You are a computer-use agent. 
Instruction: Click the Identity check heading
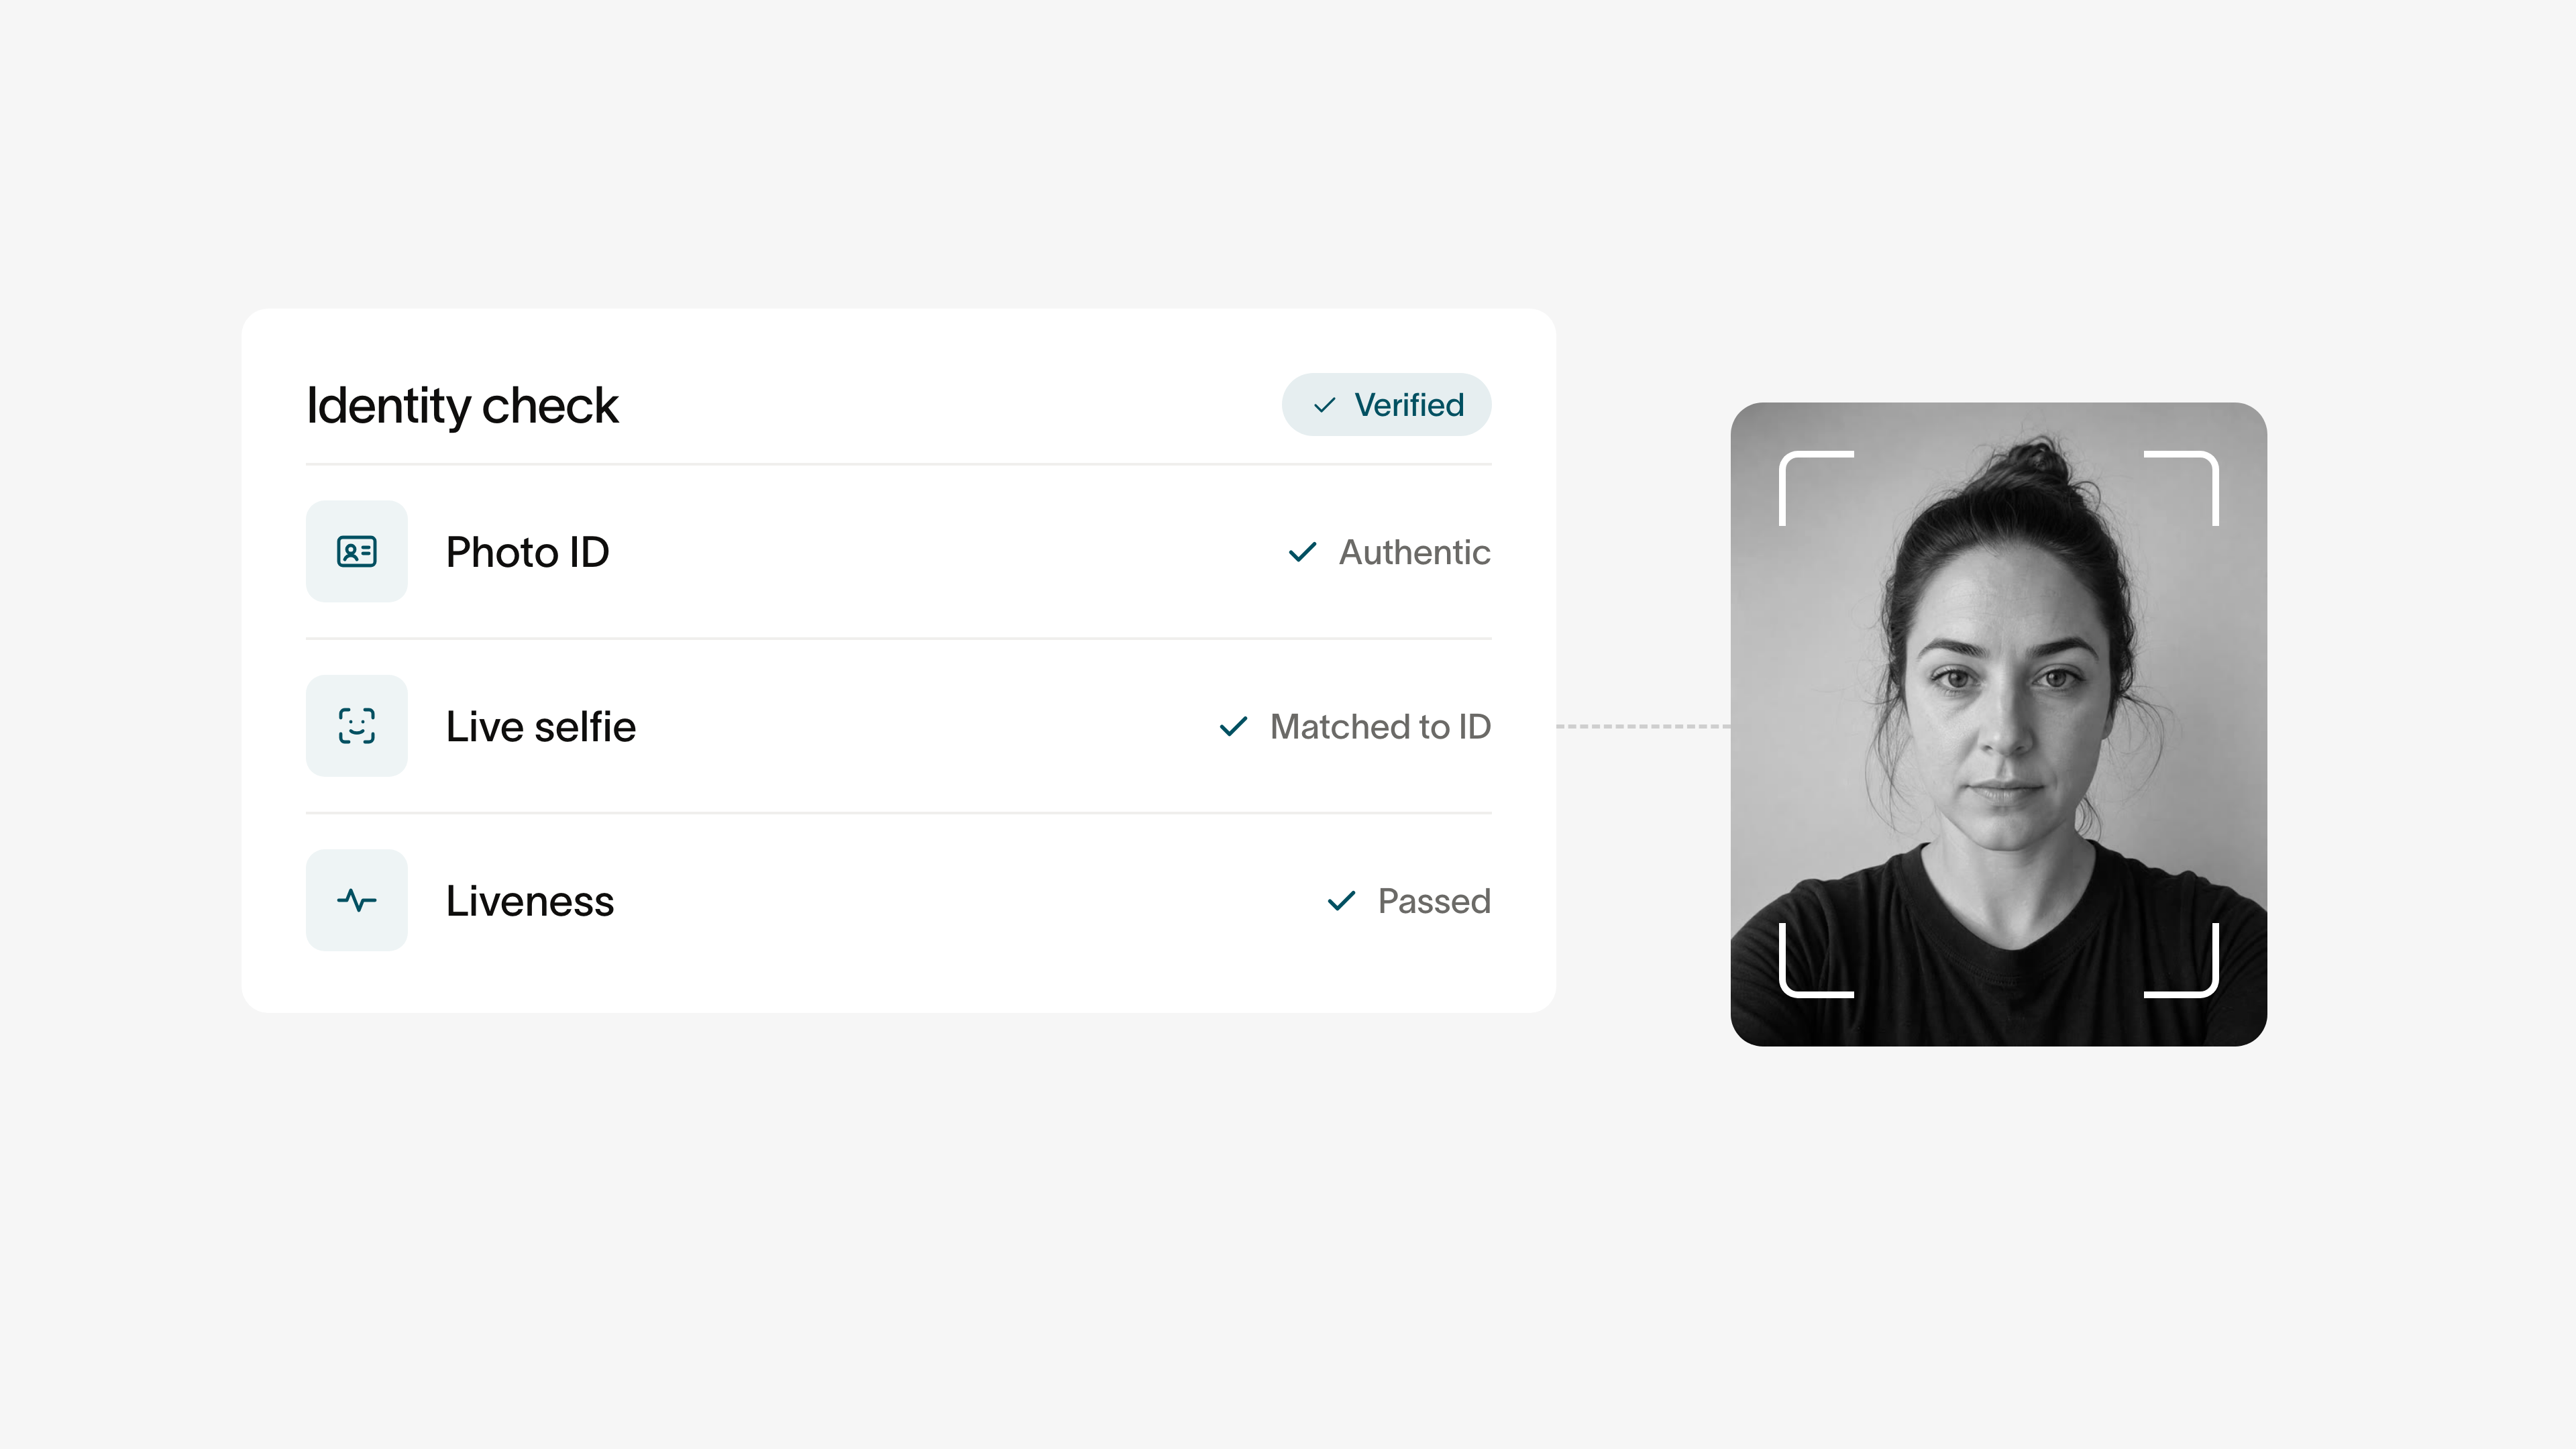[462, 406]
